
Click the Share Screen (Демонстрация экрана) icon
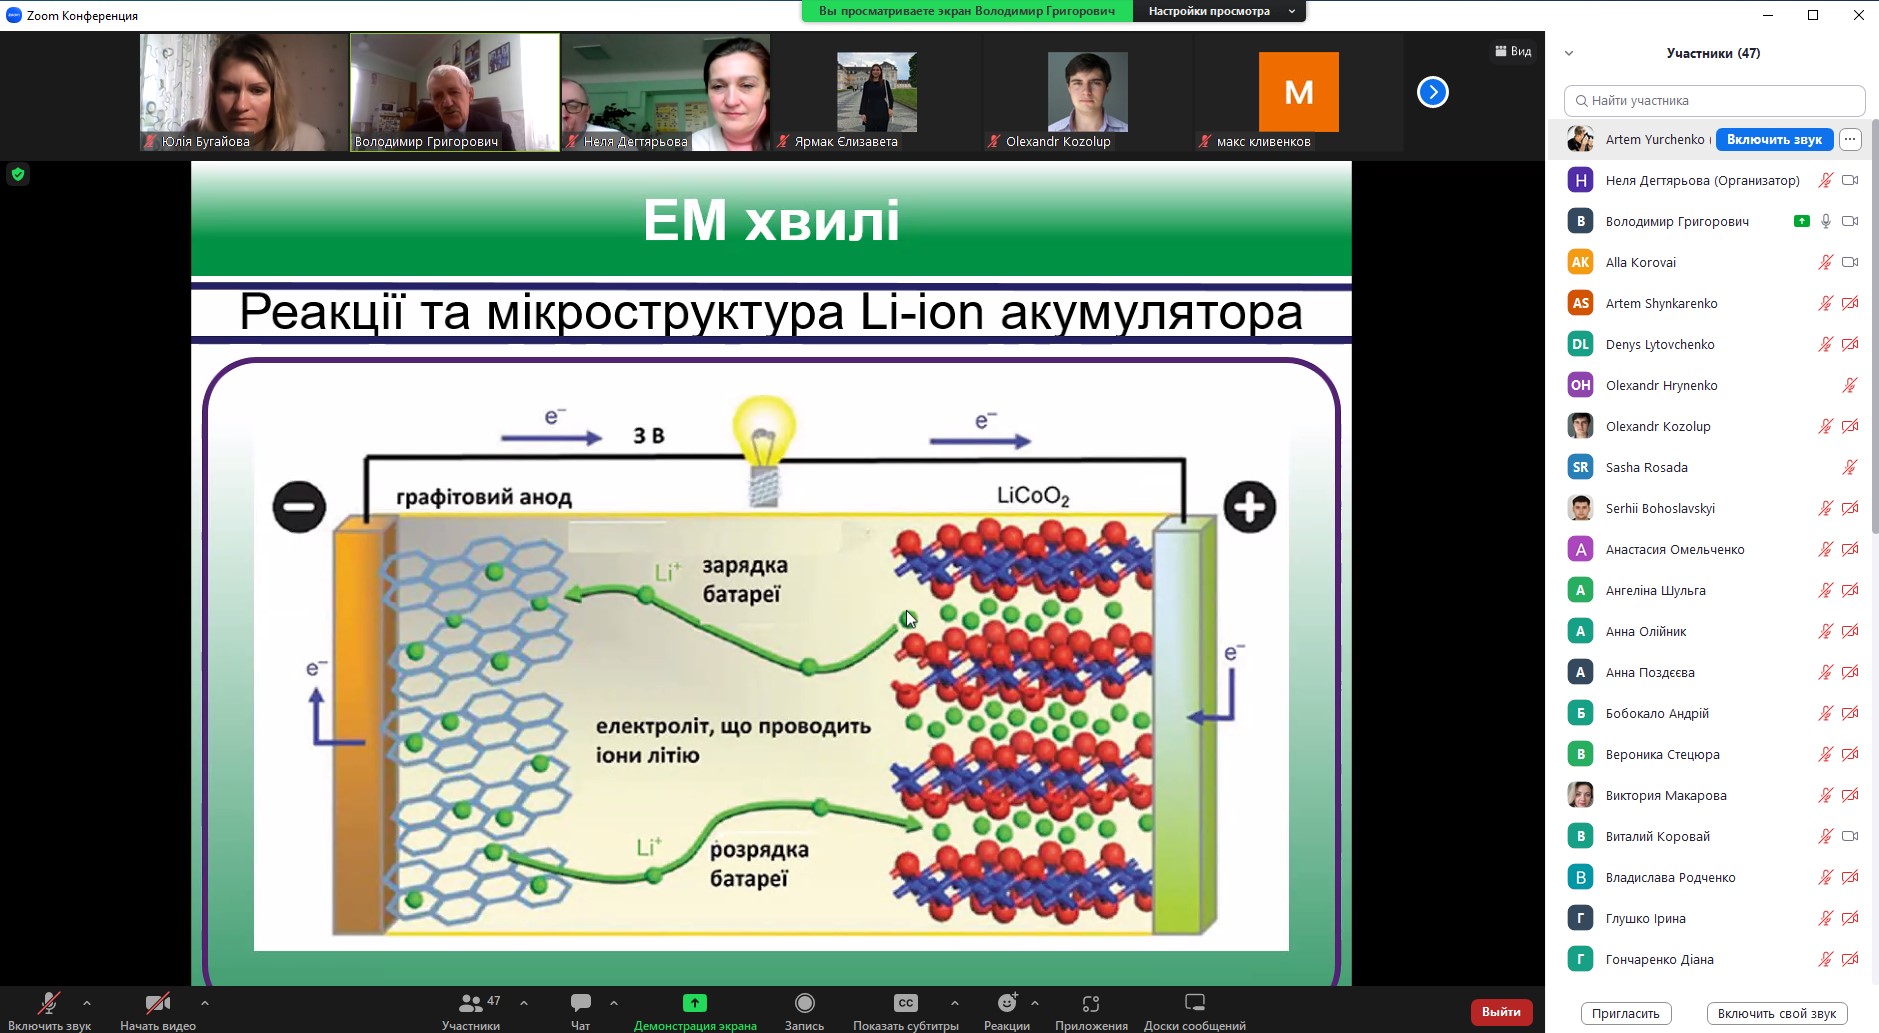tap(694, 1003)
